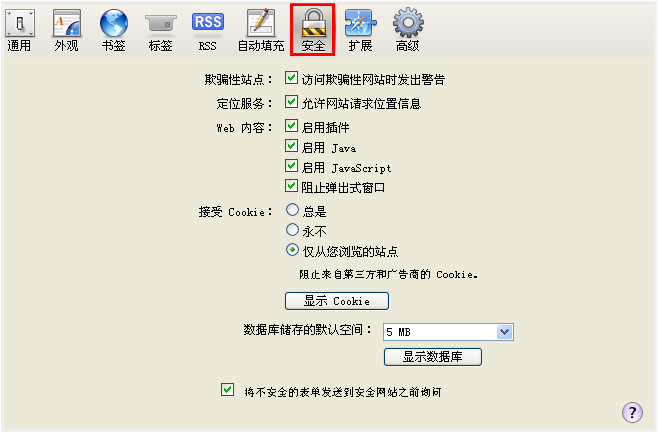Toggle 访问欺骗性网站时发出警告 checkbox
Screen dimensions: 659x434
[x=291, y=78]
